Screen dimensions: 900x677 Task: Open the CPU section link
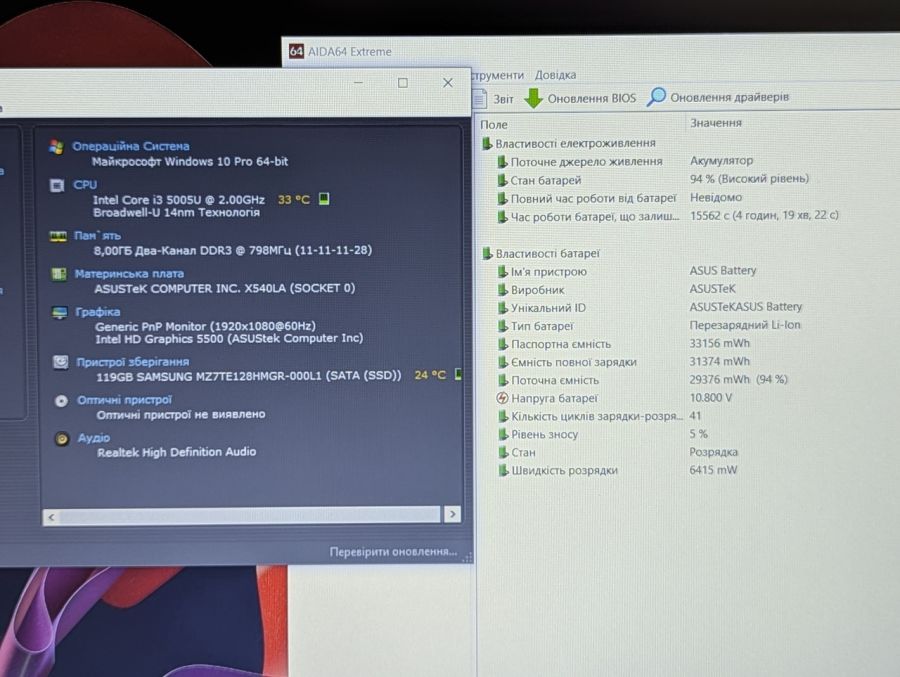pos(85,184)
